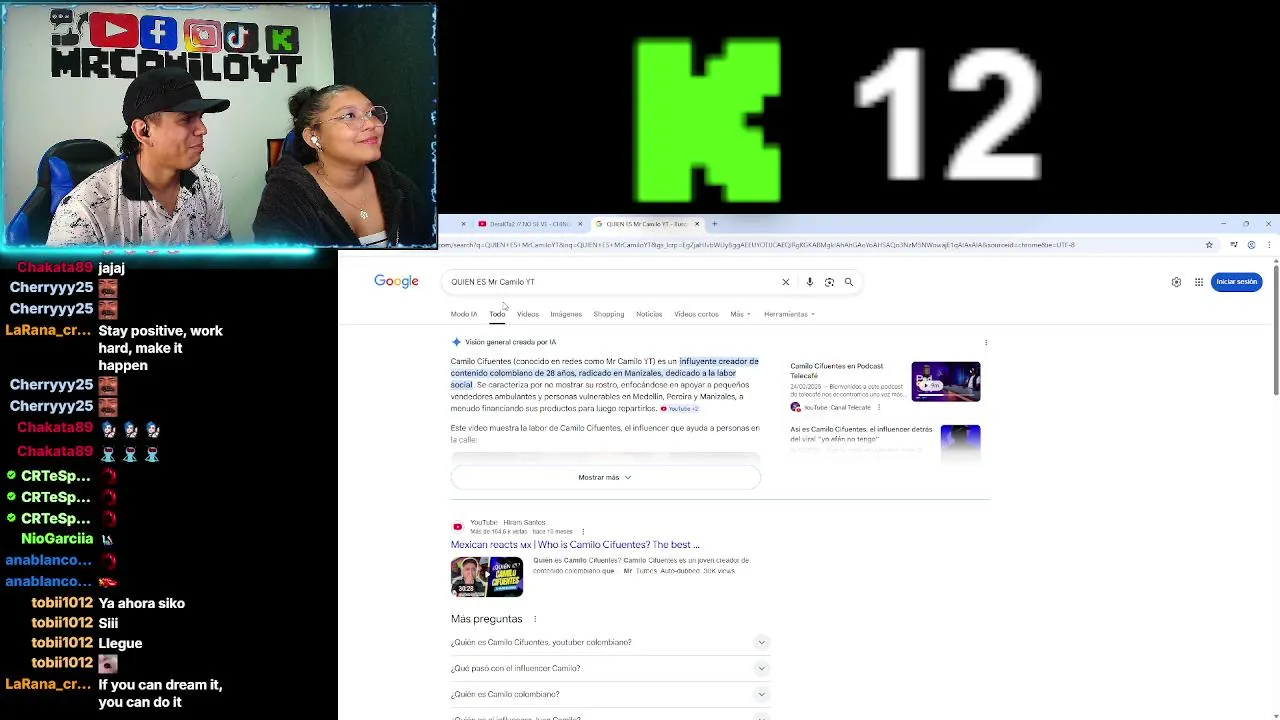Click chat username Chakata89 beside jajaj
The width and height of the screenshot is (1280, 720).
[55, 268]
